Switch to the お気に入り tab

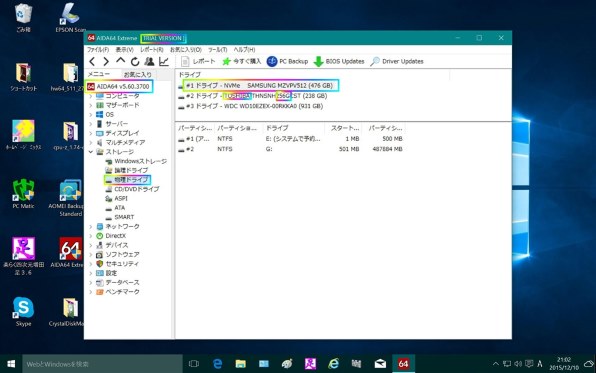pos(138,75)
